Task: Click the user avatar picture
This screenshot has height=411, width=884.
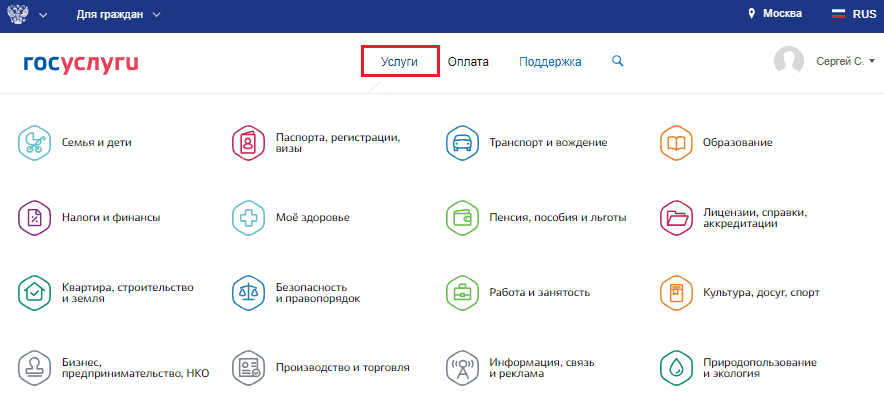Action: [x=789, y=61]
